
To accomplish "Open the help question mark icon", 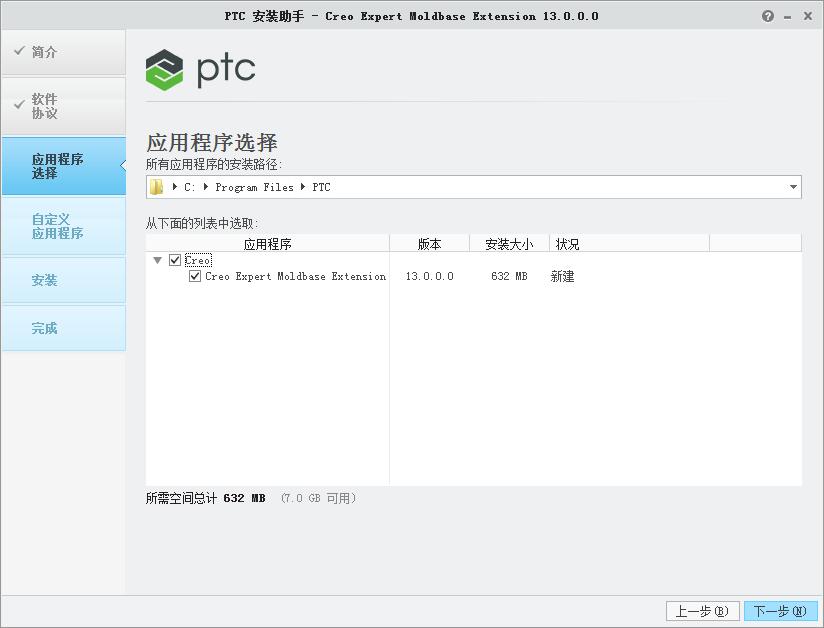I will [767, 16].
